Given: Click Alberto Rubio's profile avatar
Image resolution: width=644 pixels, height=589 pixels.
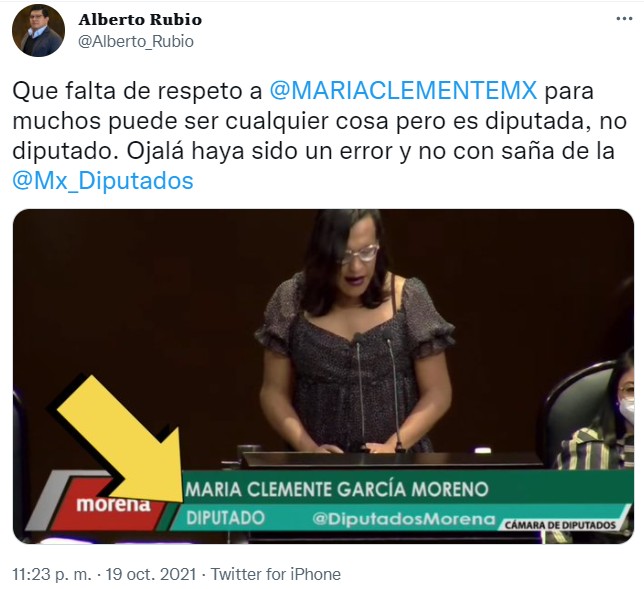Looking at the screenshot, I should tap(38, 30).
